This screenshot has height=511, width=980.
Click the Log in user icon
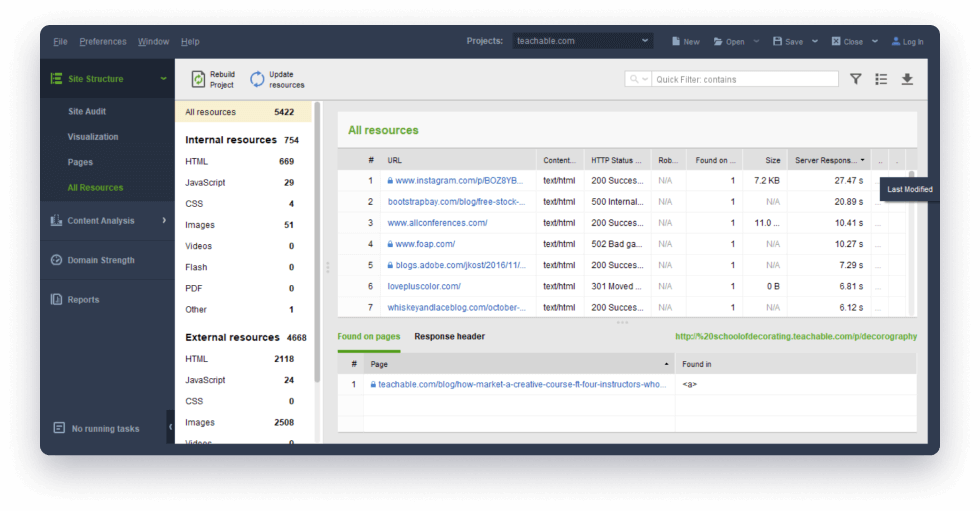pos(894,42)
